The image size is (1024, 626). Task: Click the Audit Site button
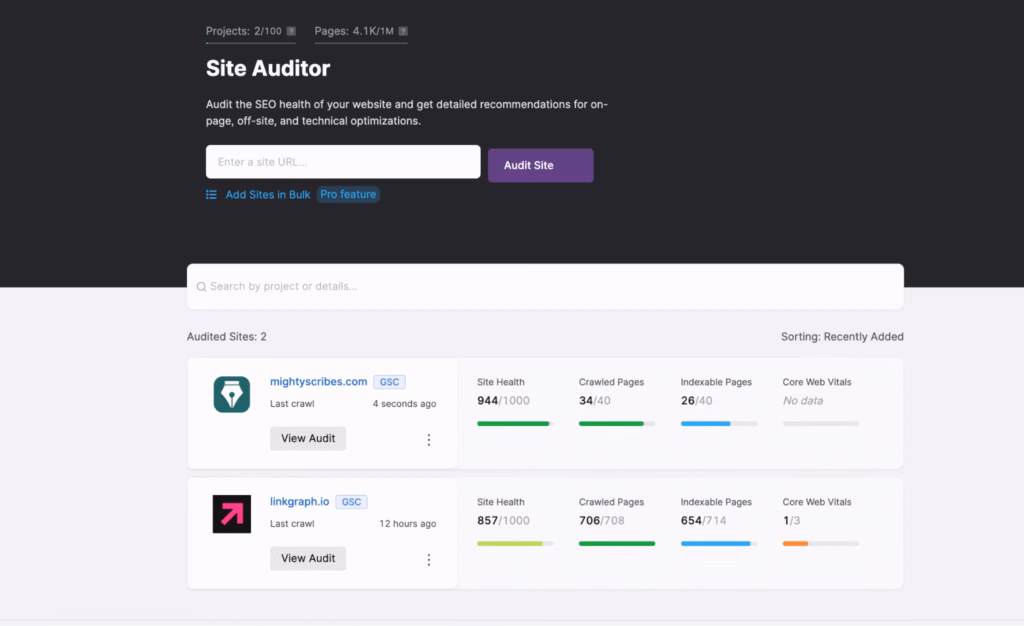click(540, 164)
